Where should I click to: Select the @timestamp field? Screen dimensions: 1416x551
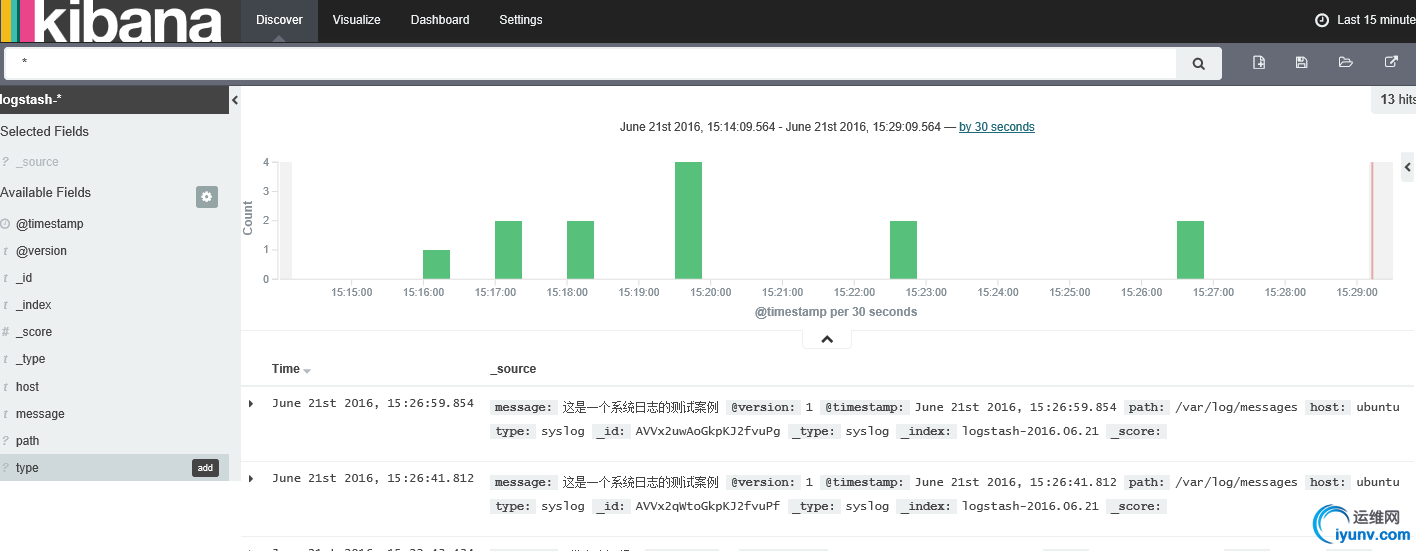click(50, 224)
